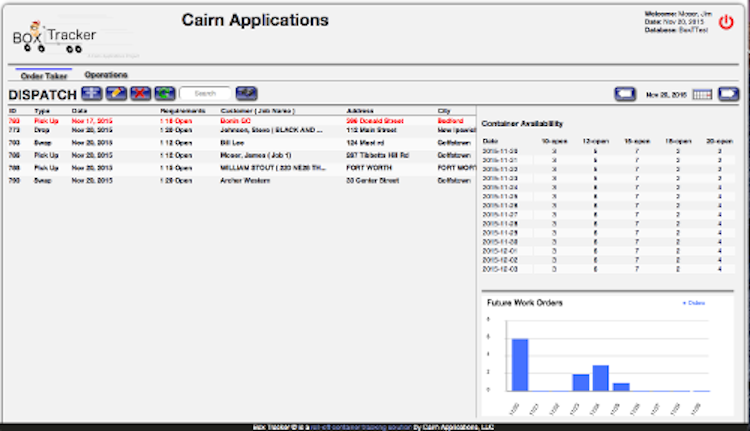Image resolution: width=750 pixels, height=431 pixels.
Task: Click the 2015-12-01 availability row
Action: click(608, 251)
